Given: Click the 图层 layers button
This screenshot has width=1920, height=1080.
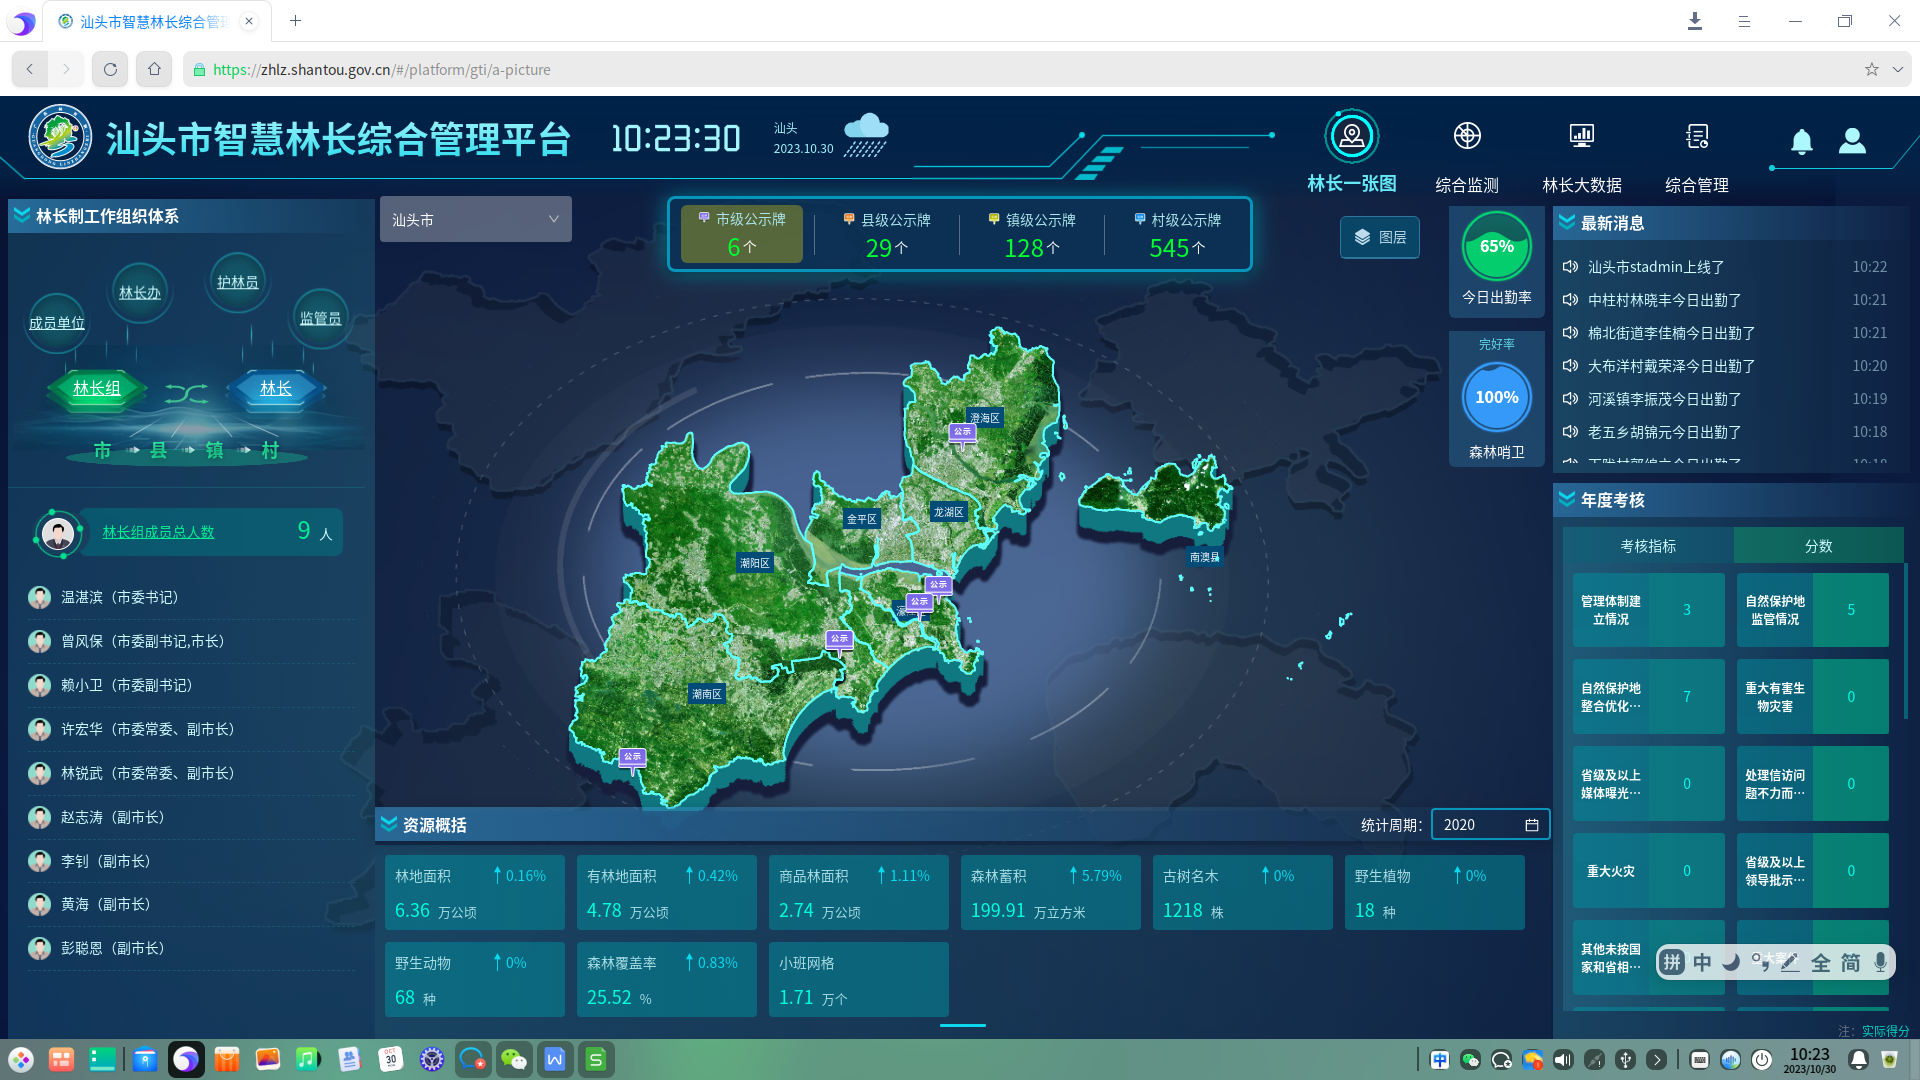Looking at the screenshot, I should point(1379,237).
